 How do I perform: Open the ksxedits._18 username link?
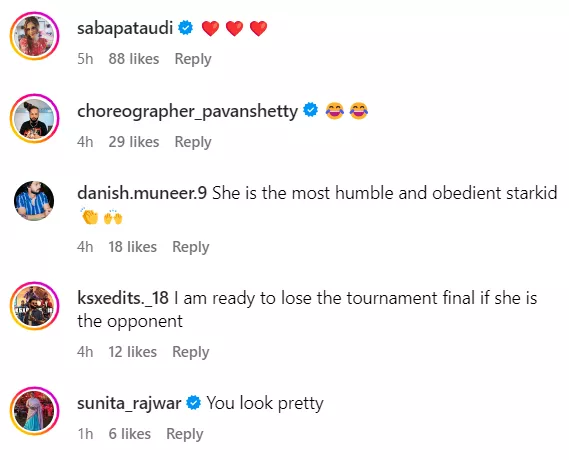(123, 298)
